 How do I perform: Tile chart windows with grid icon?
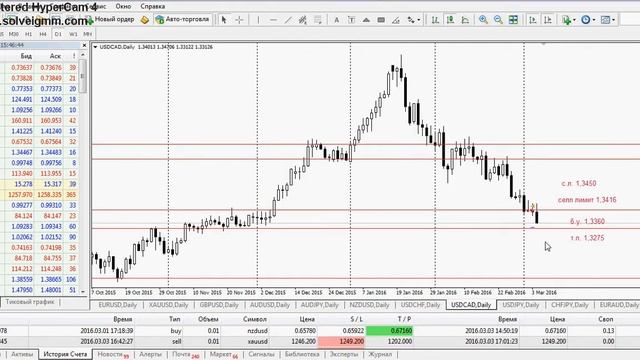tap(513, 20)
